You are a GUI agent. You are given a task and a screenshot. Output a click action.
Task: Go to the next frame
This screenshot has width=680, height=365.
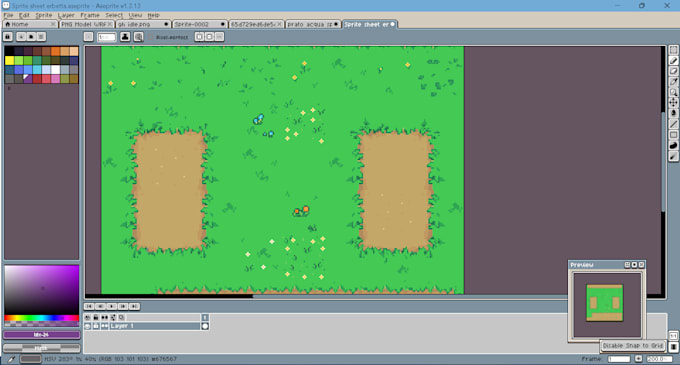[123, 306]
